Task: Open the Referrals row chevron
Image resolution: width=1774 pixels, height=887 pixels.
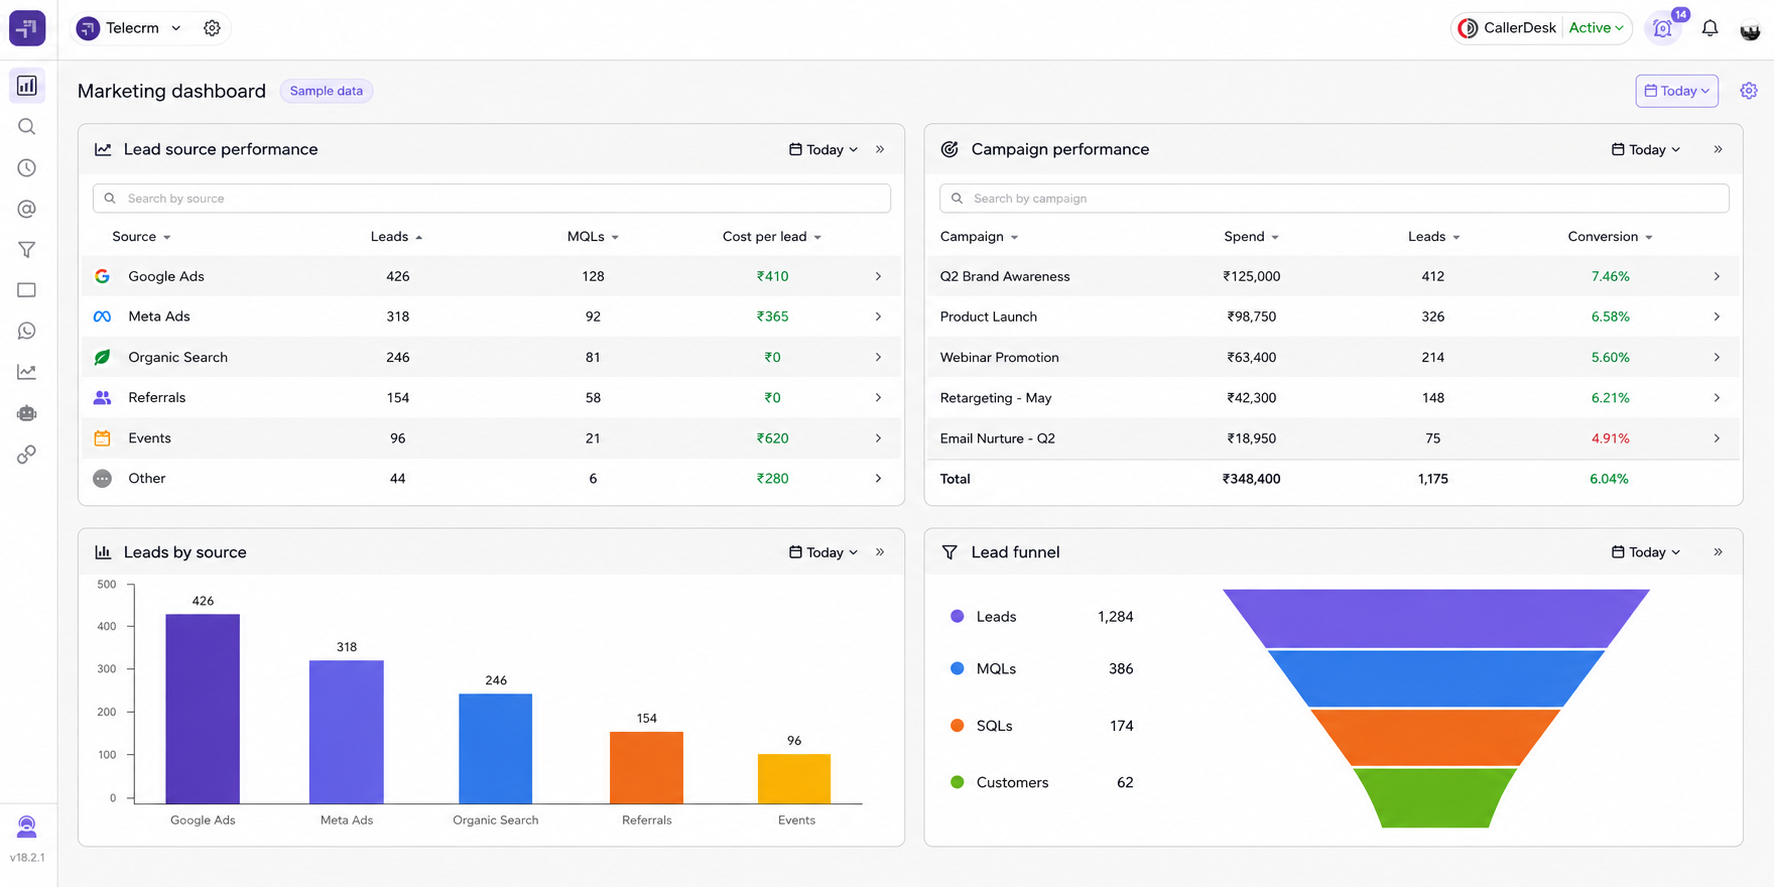Action: pos(878,397)
